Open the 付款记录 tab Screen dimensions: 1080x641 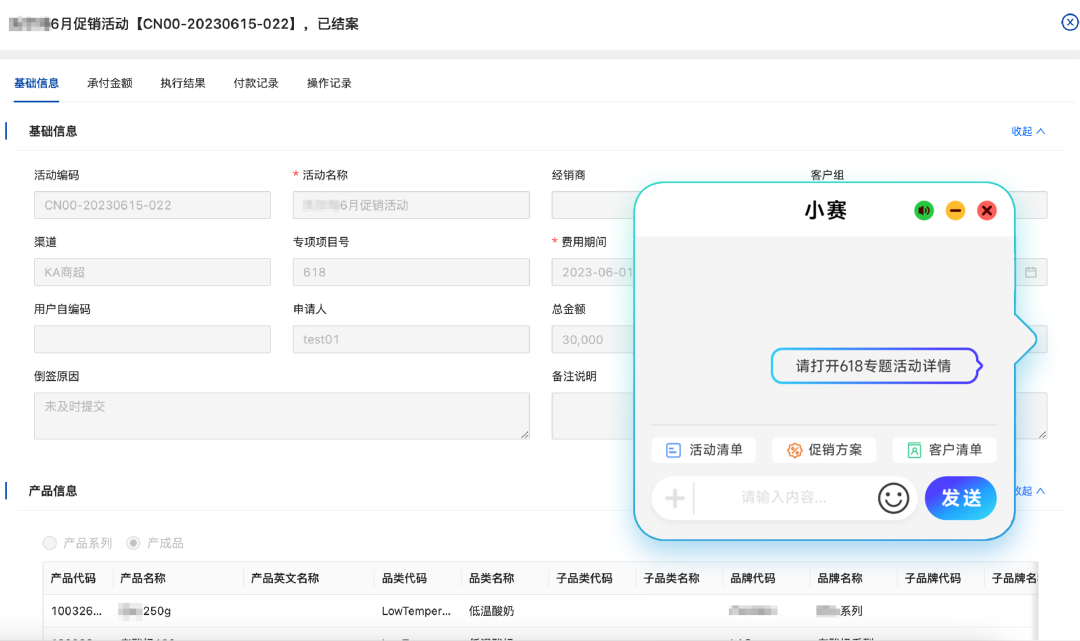tap(256, 83)
